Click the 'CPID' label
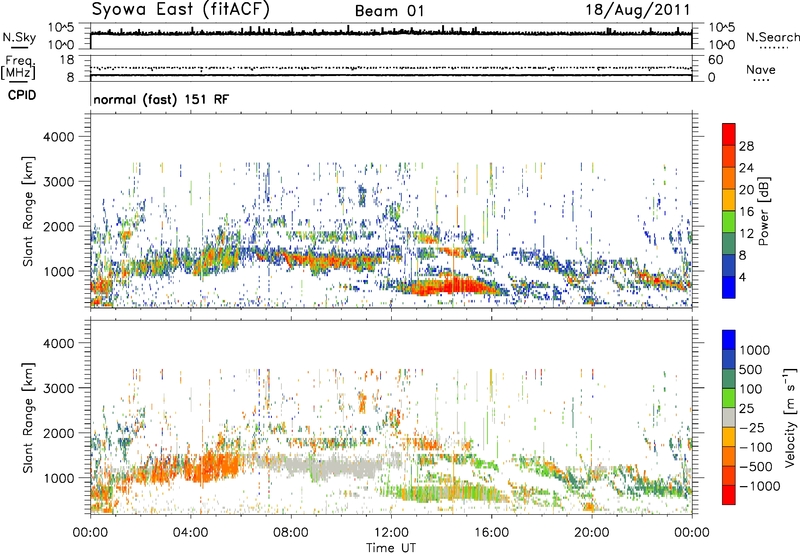The height and width of the screenshot is (554, 800). coord(21,95)
